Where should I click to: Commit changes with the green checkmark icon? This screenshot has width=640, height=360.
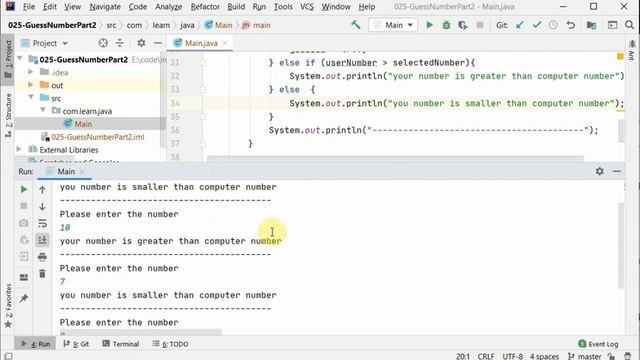537,25
